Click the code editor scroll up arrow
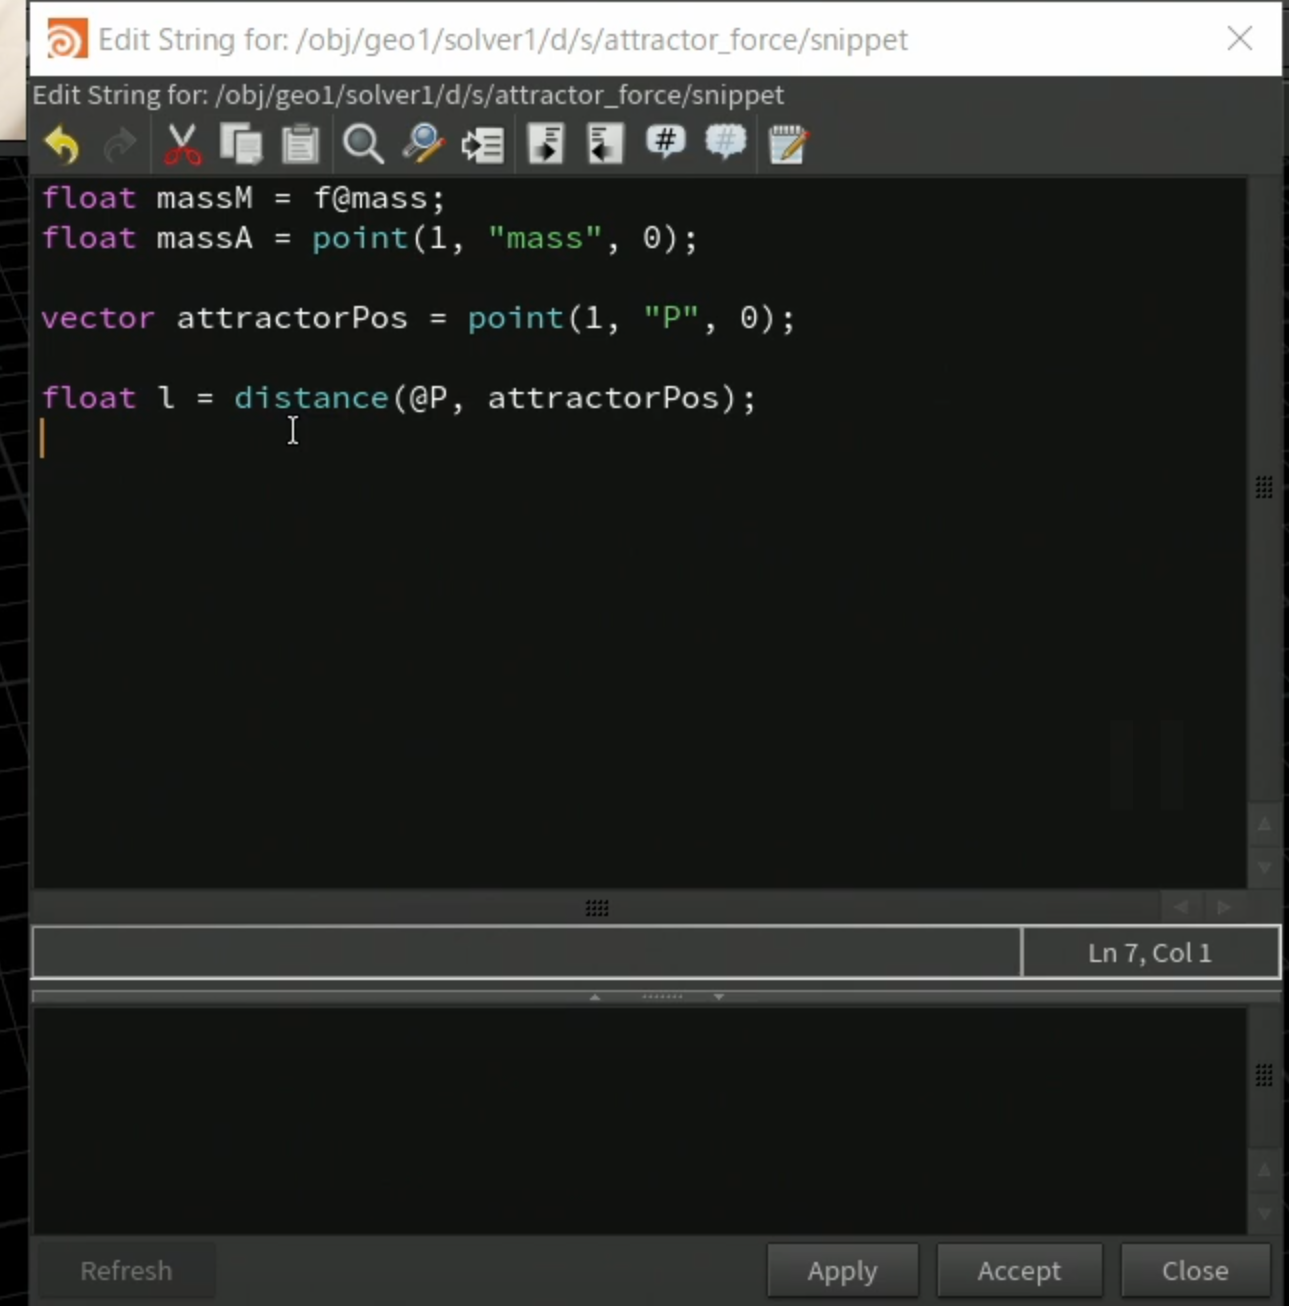The height and width of the screenshot is (1306, 1289). (x=1264, y=824)
